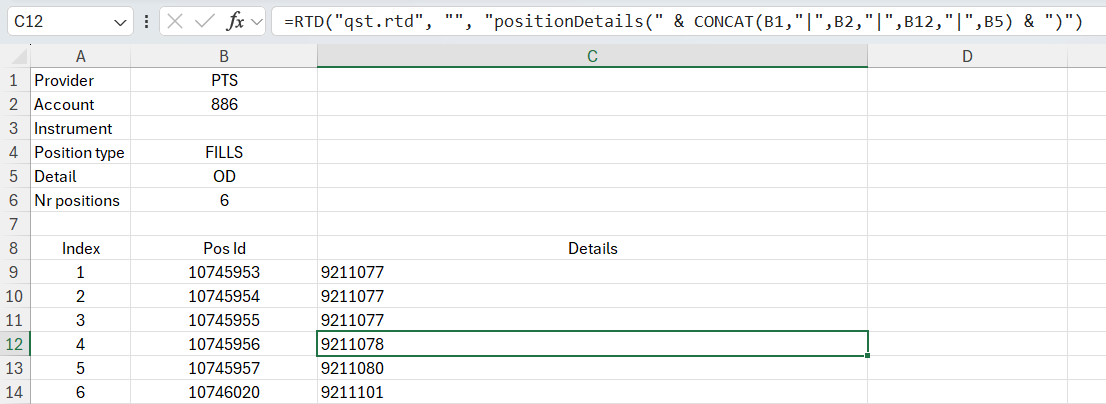Click Pos Id cell 10746020
This screenshot has width=1106, height=404.
pyautogui.click(x=224, y=392)
